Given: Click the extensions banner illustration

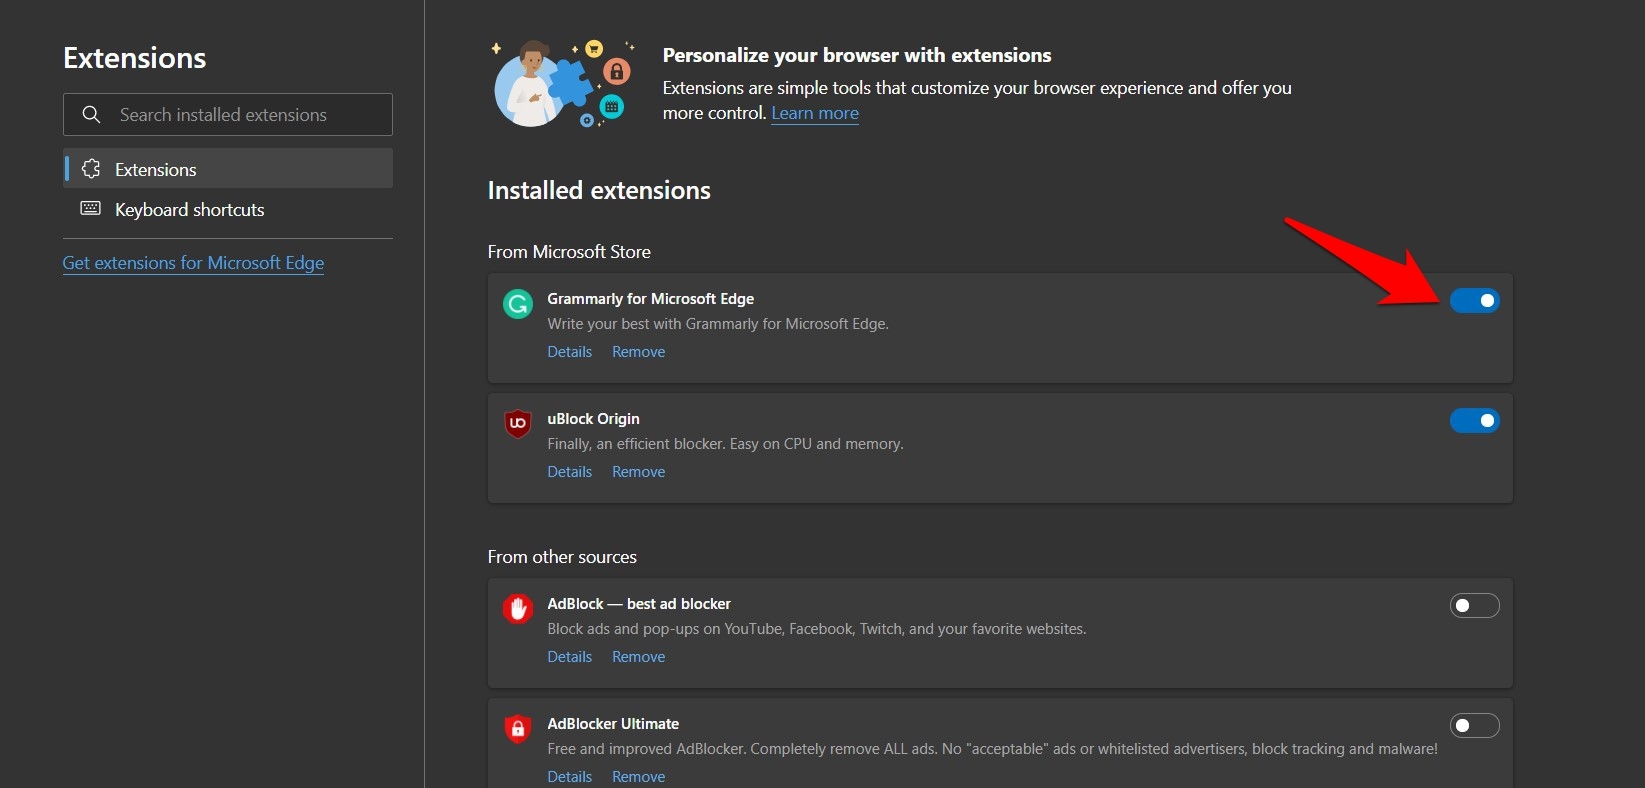Looking at the screenshot, I should [560, 85].
